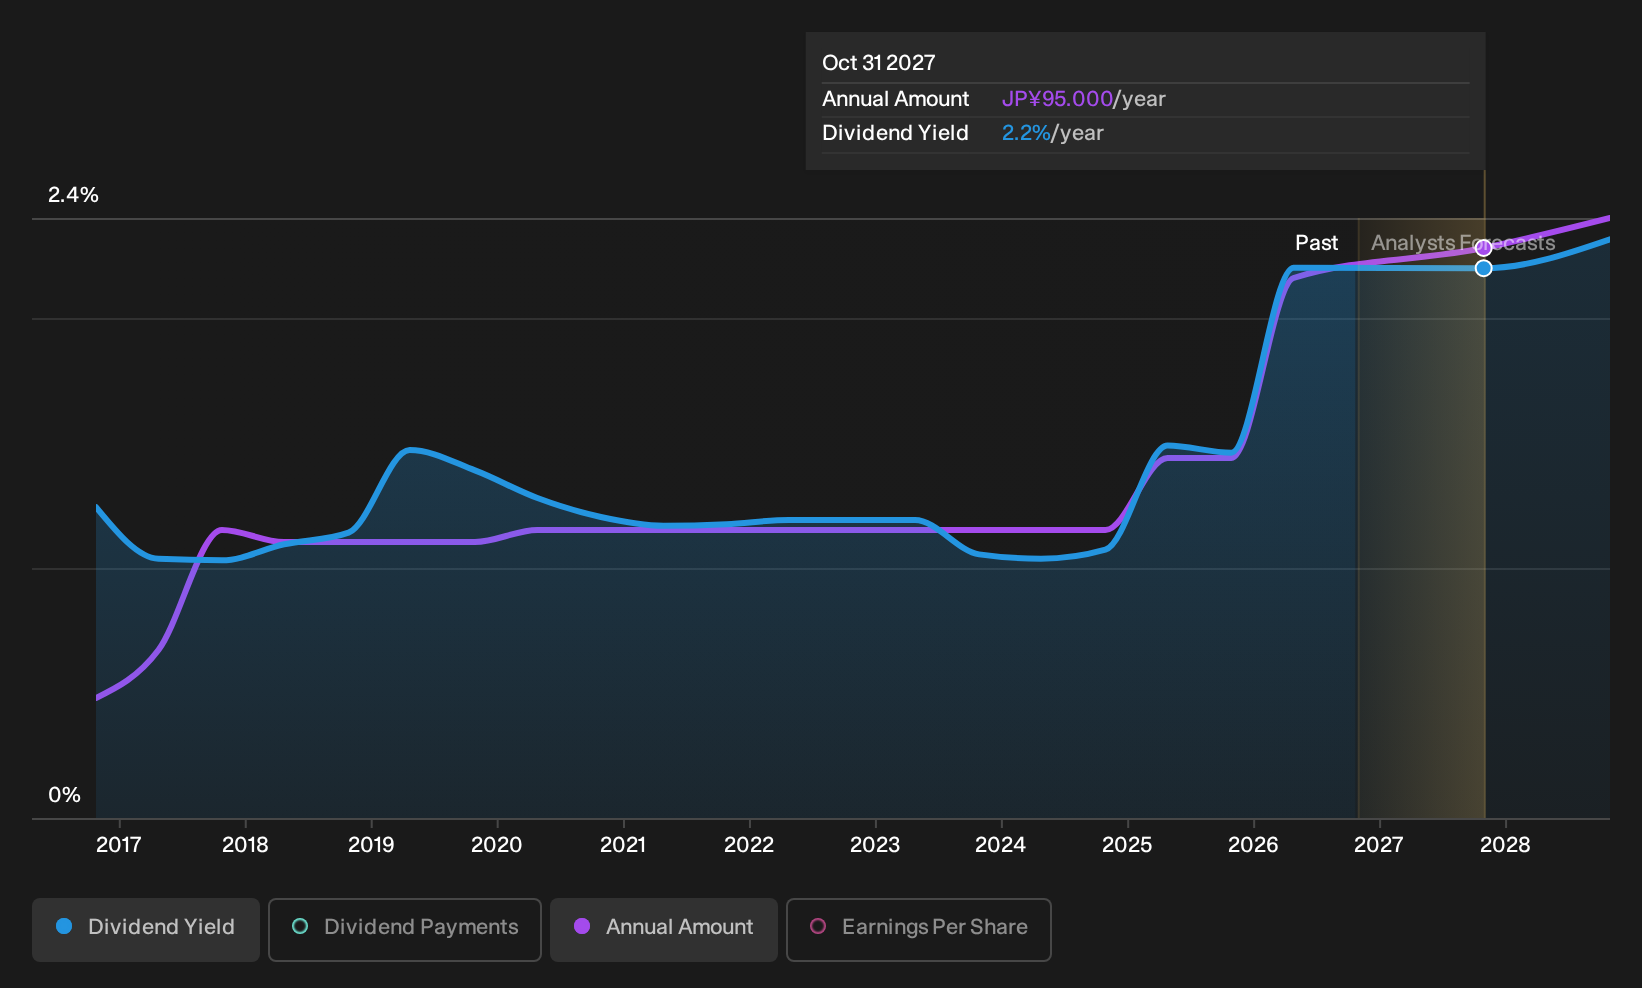Click the 2022 x-axis label
The width and height of the screenshot is (1642, 988).
(749, 845)
